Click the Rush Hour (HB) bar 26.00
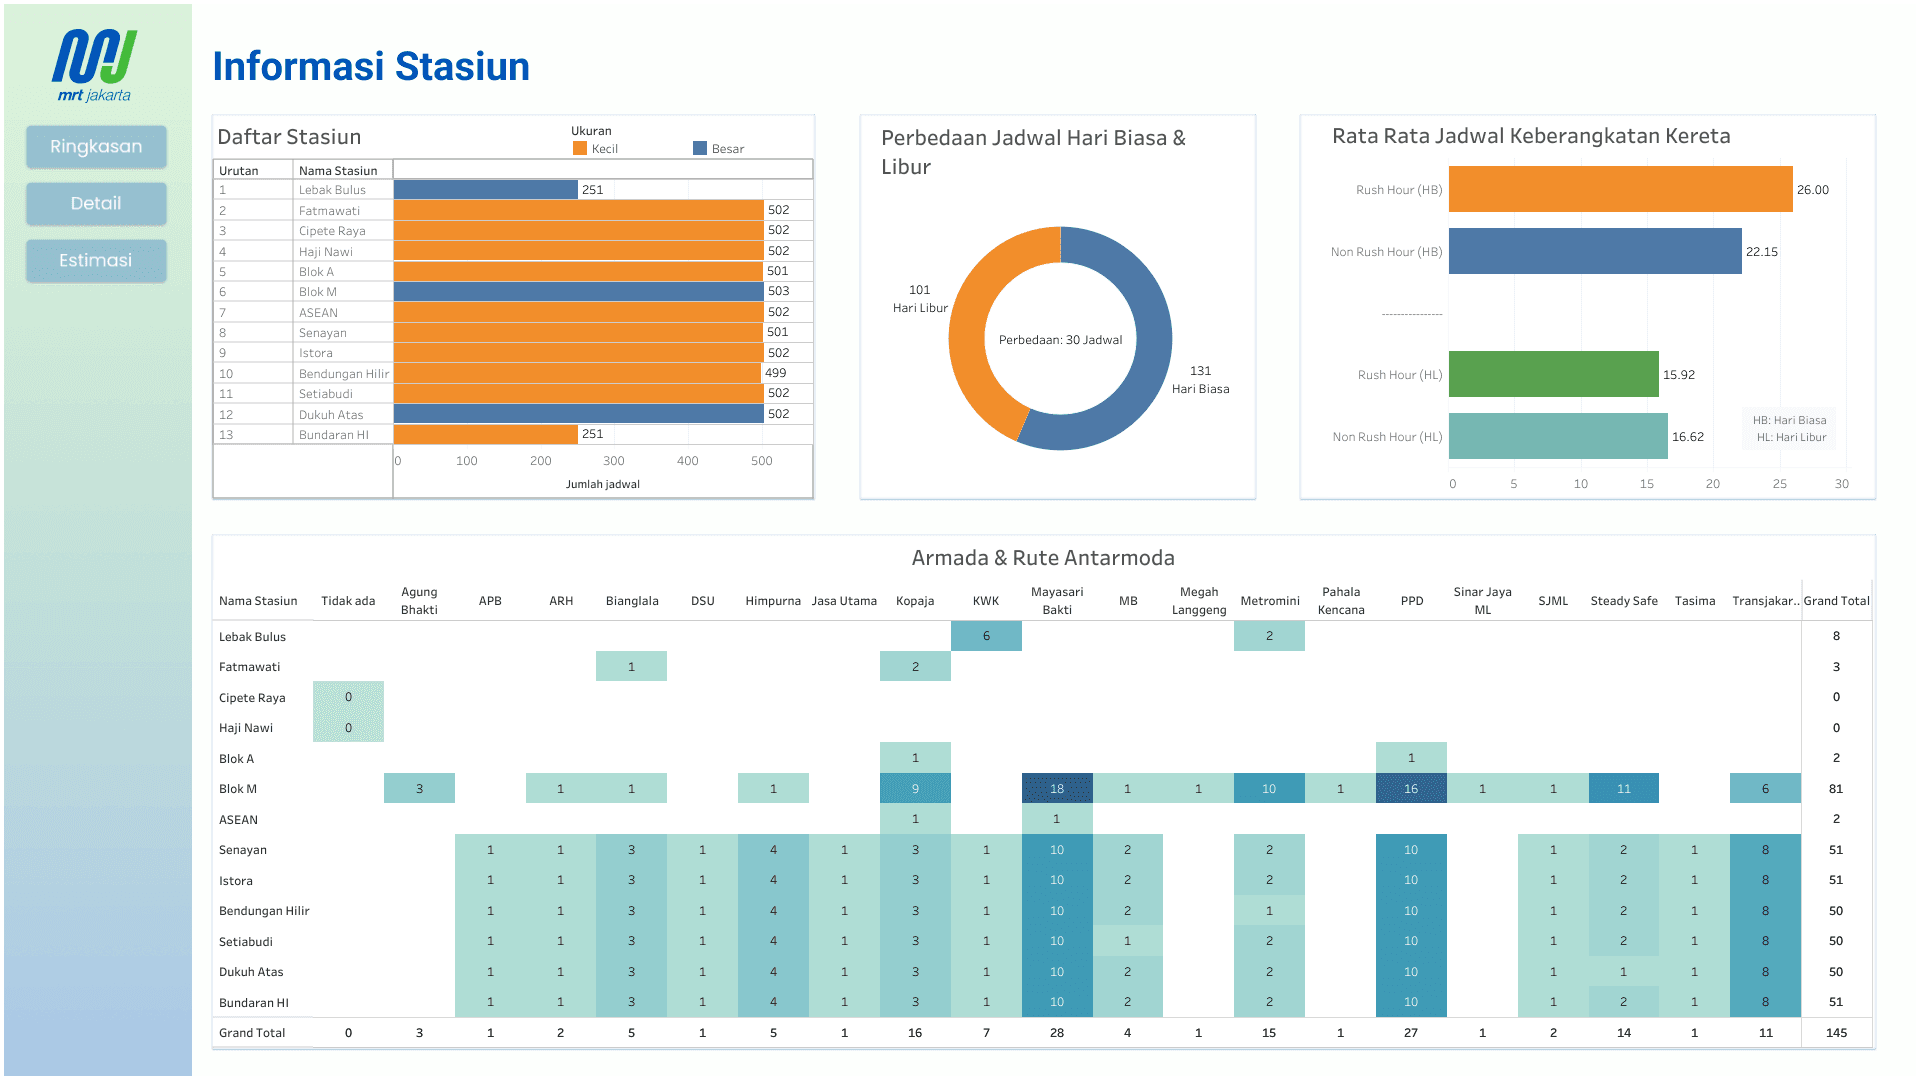Viewport: 1919px width, 1079px height. [1620, 189]
